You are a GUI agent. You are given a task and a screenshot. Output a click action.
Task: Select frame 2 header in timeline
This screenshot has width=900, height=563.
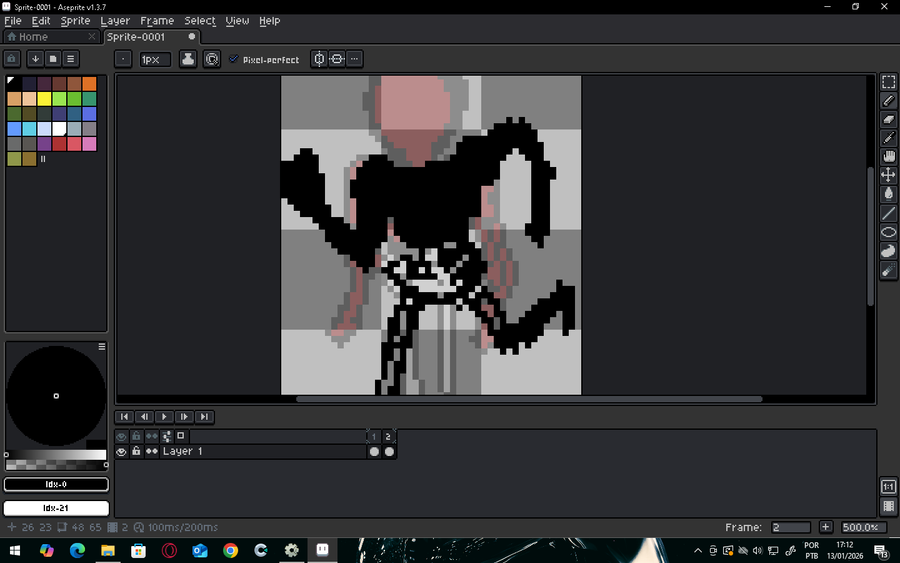(389, 437)
